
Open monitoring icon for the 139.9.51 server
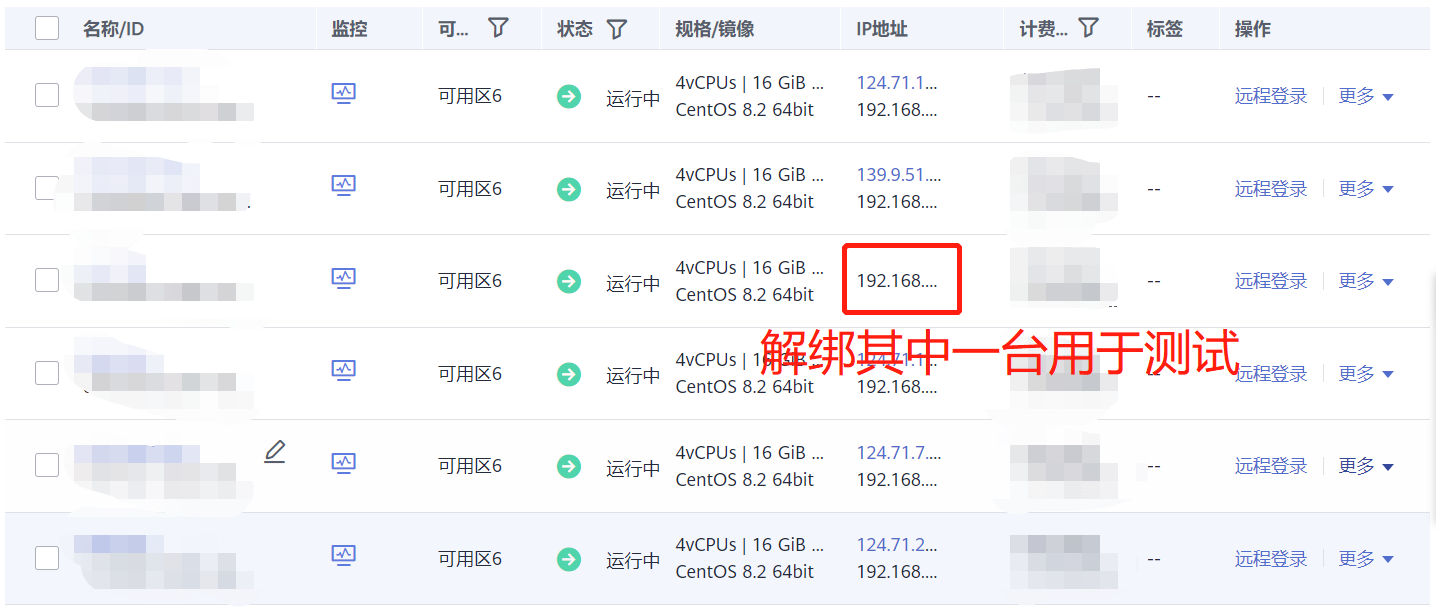[344, 185]
